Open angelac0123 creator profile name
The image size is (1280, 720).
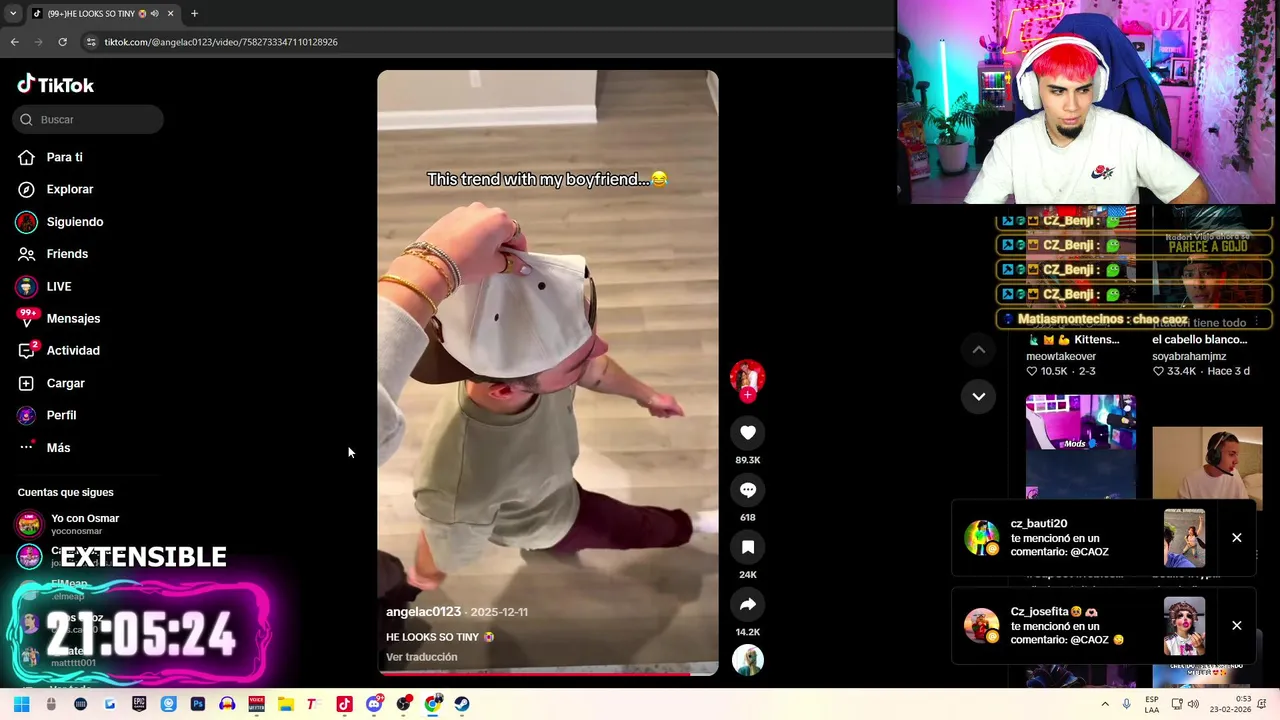pos(423,612)
